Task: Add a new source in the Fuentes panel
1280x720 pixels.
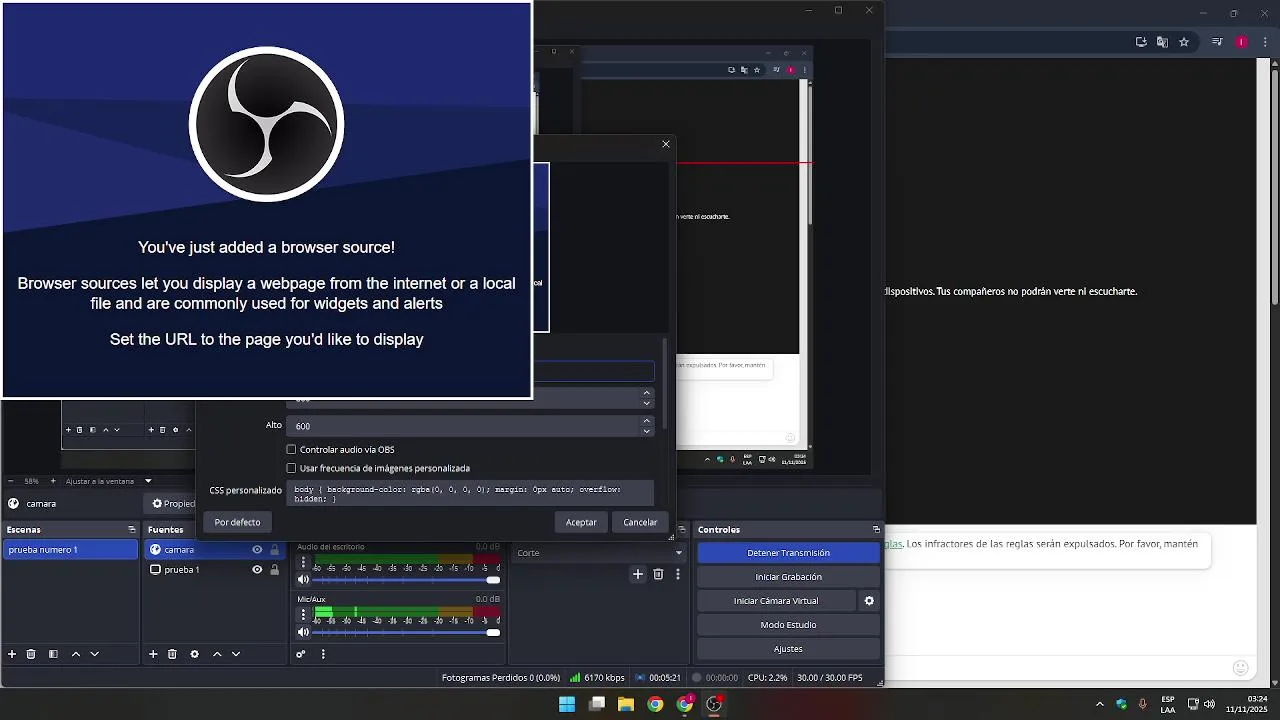Action: click(x=153, y=654)
